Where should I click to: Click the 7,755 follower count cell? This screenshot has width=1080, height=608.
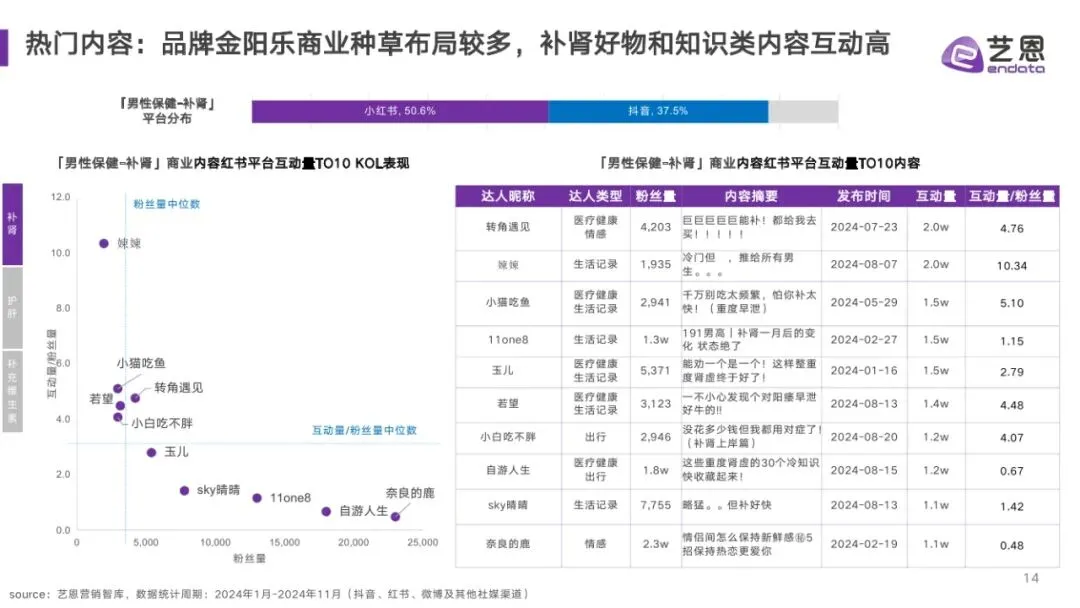tap(655, 505)
